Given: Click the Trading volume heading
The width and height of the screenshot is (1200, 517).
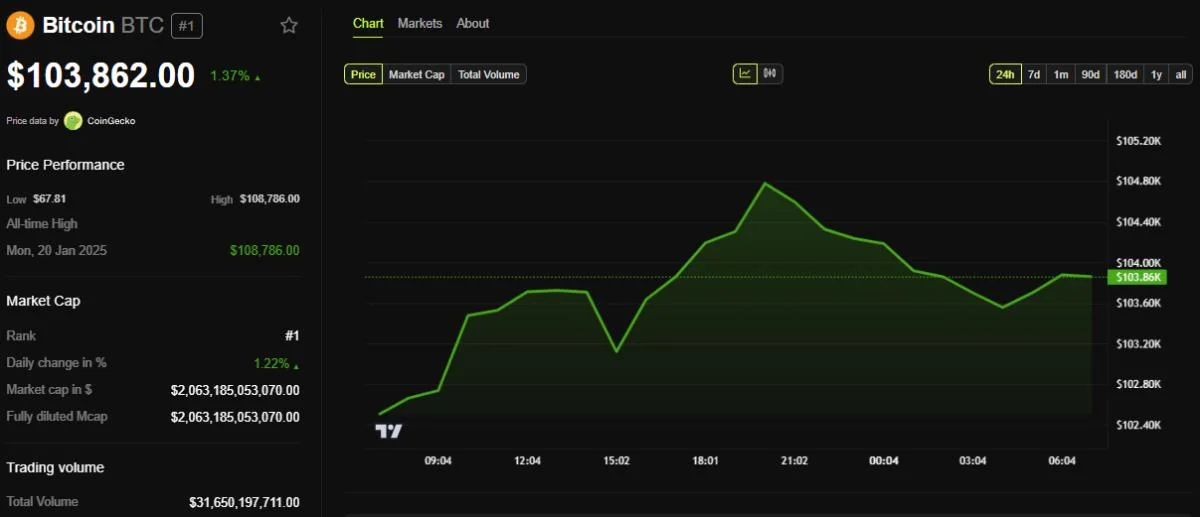Looking at the screenshot, I should tap(56, 468).
